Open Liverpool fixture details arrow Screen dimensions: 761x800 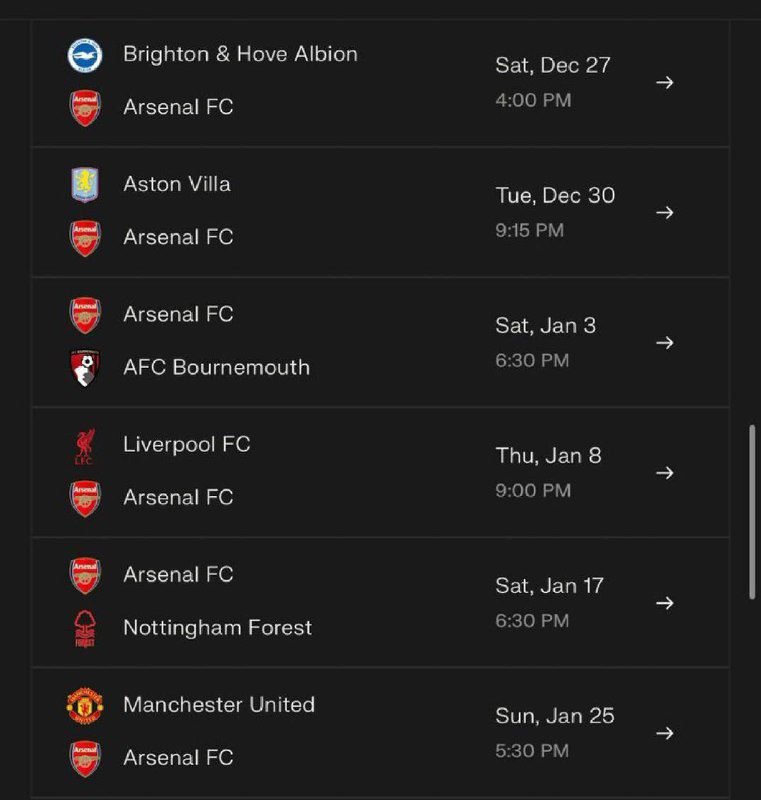664,472
